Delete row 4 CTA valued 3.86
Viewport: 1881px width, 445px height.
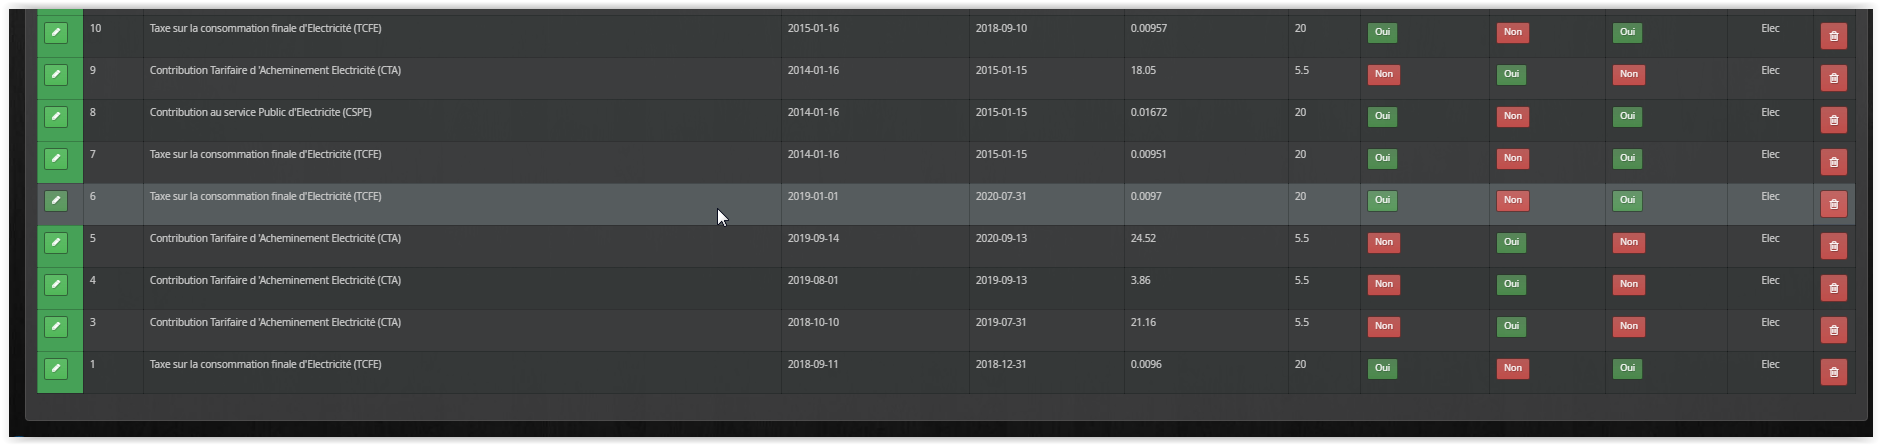click(1833, 288)
